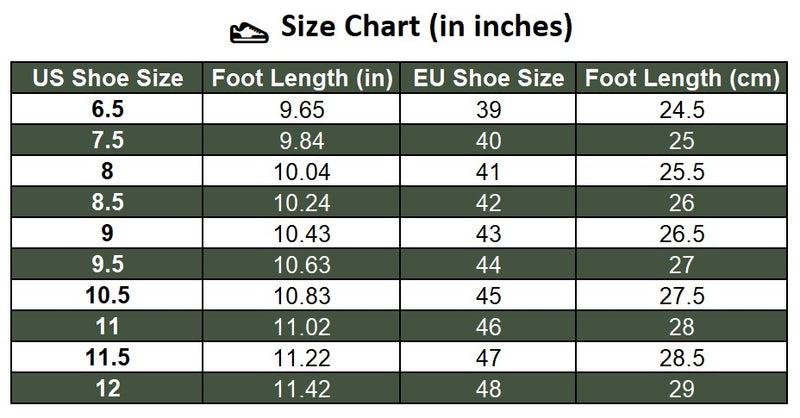Click the 9.84 inch foot length cell
800x418 pixels.
click(x=302, y=140)
